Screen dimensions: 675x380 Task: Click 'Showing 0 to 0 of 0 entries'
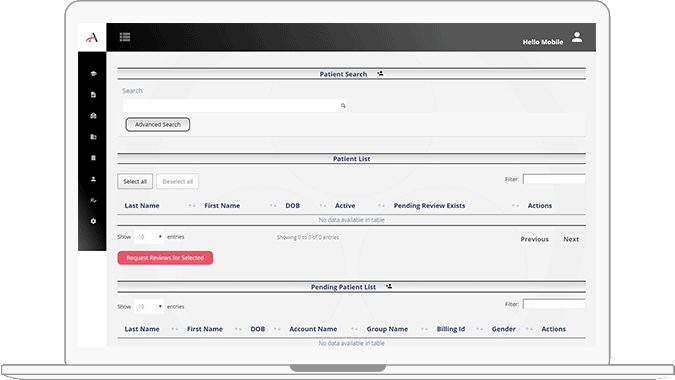308,237
